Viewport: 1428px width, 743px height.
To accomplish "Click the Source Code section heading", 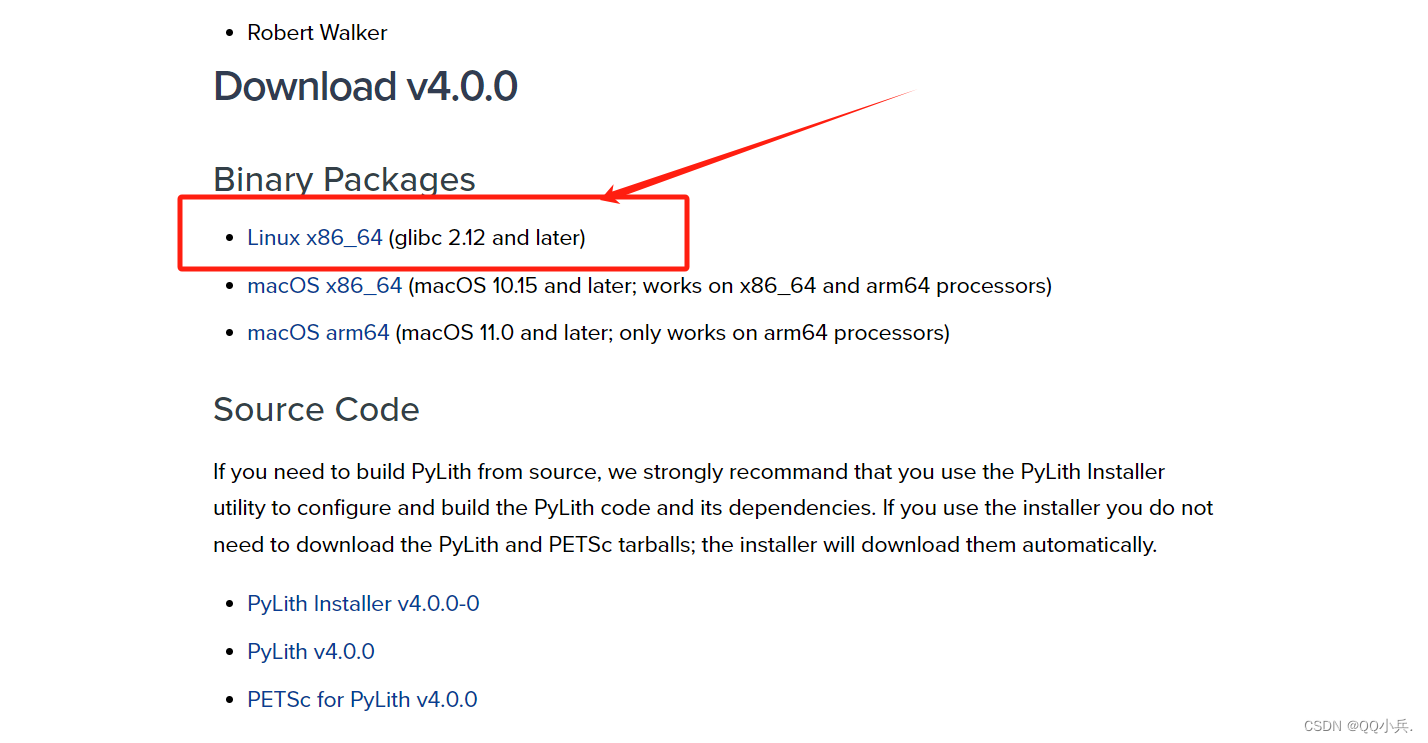I will tap(316, 409).
